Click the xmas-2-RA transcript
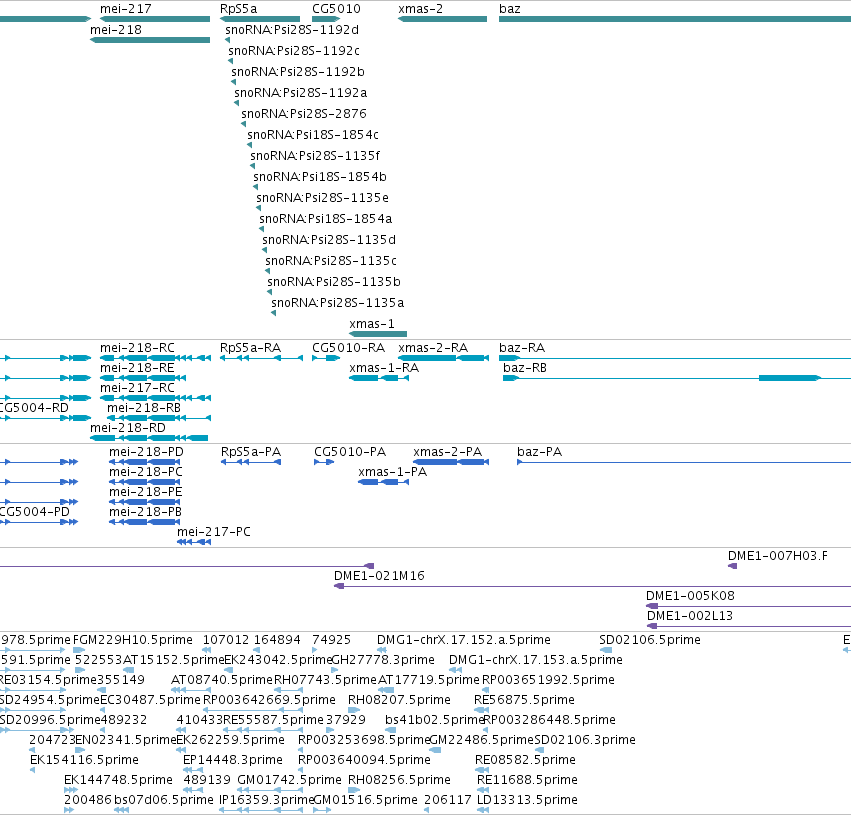This screenshot has height=815, width=851. 443,358
